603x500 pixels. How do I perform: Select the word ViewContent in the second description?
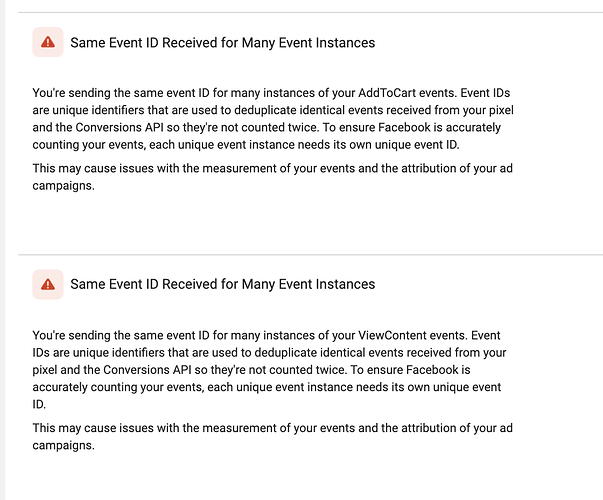point(392,335)
